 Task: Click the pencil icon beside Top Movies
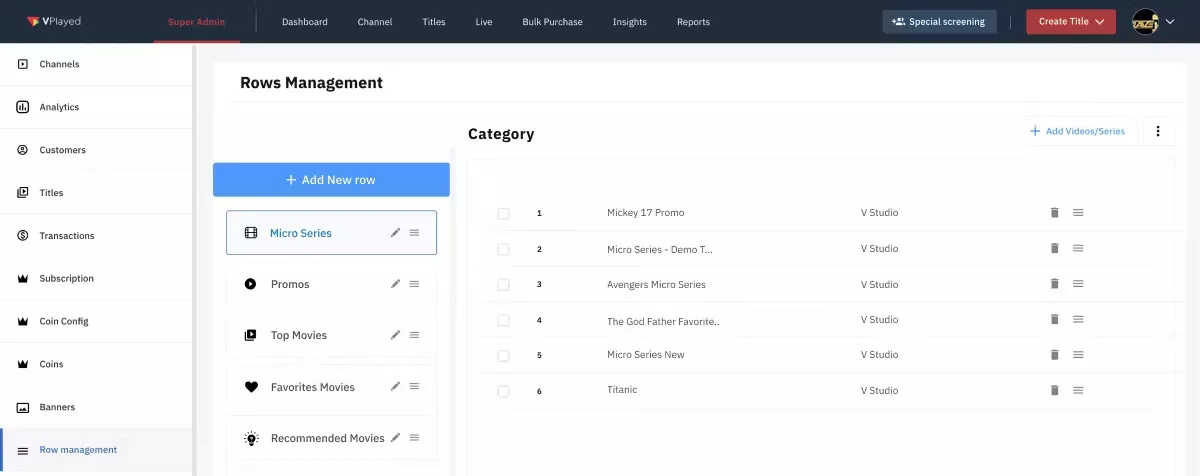tap(395, 335)
